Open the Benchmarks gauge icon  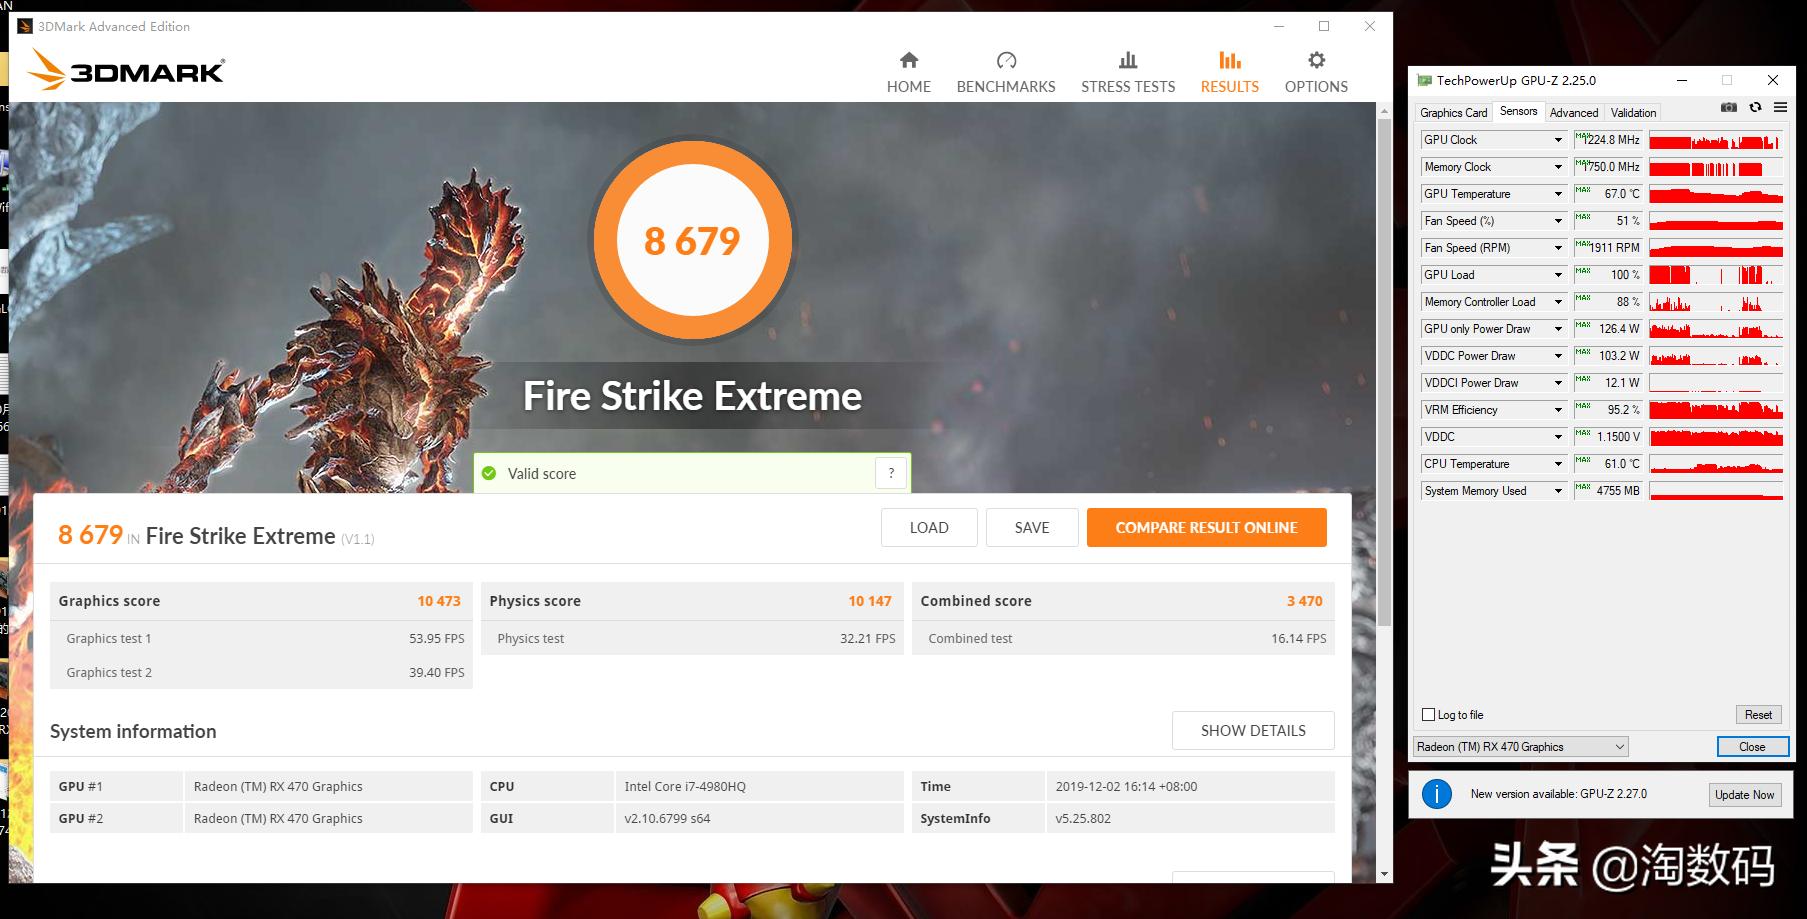[1006, 60]
